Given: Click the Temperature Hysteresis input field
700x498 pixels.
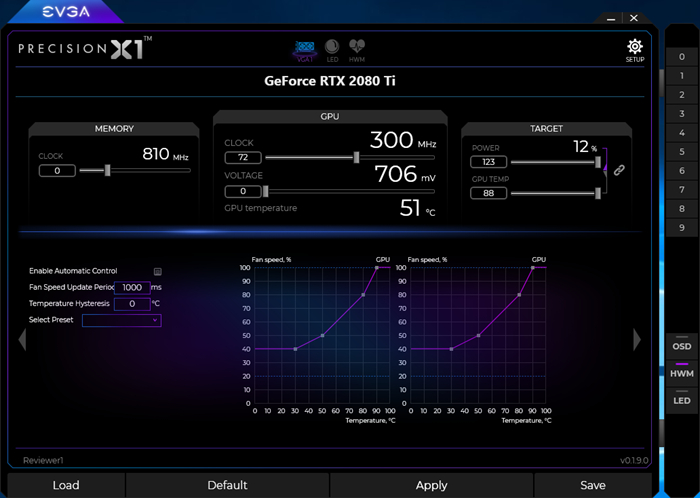Looking at the screenshot, I should pyautogui.click(x=132, y=304).
